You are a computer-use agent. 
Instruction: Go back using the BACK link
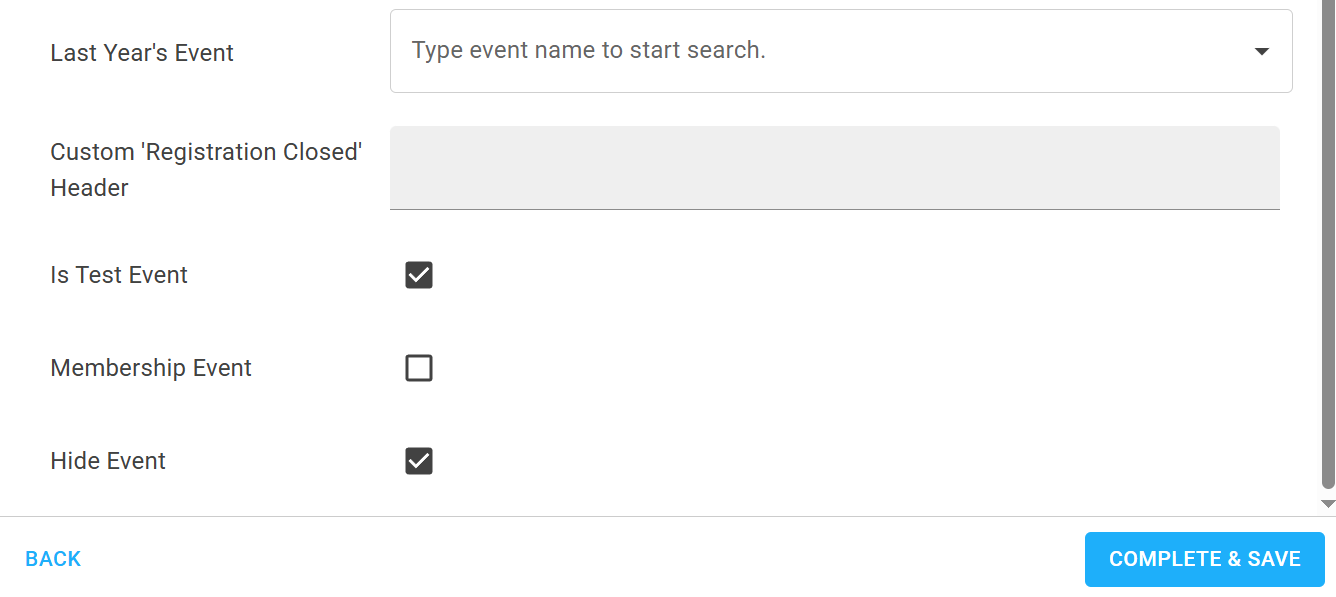point(52,558)
